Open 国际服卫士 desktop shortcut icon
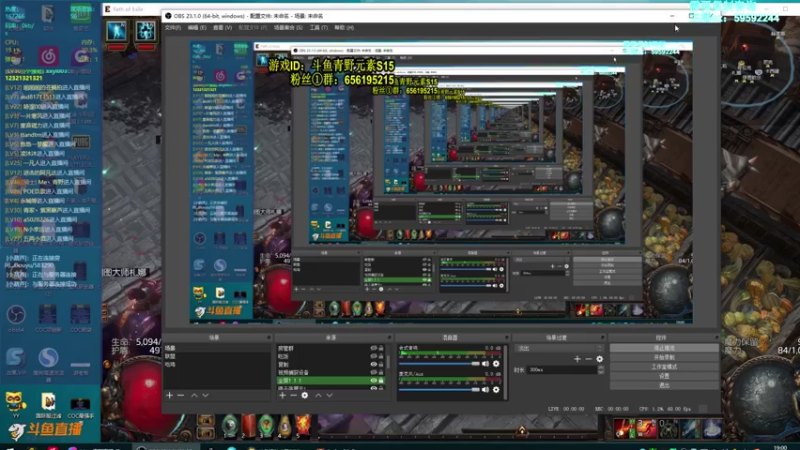The image size is (800, 450). [48, 402]
